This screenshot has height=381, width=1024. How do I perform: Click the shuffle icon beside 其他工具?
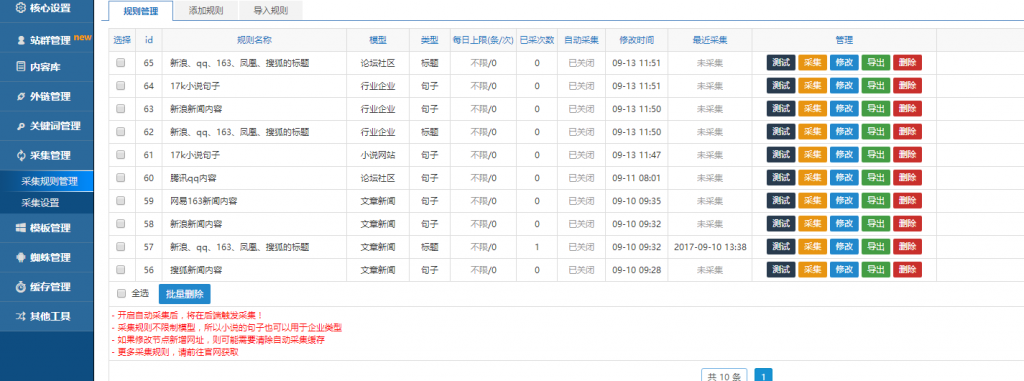20,316
